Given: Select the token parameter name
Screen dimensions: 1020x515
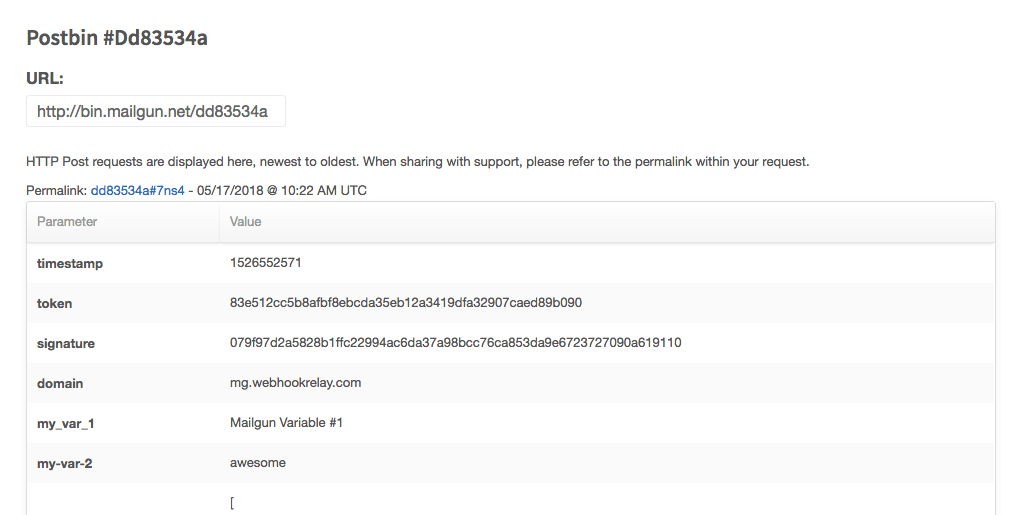Looking at the screenshot, I should [x=54, y=303].
